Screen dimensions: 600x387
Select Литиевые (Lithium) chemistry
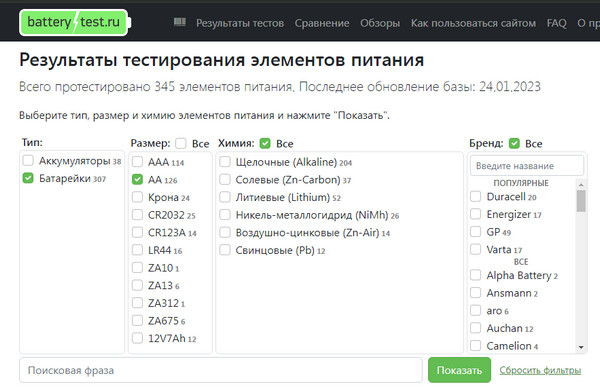(225, 197)
